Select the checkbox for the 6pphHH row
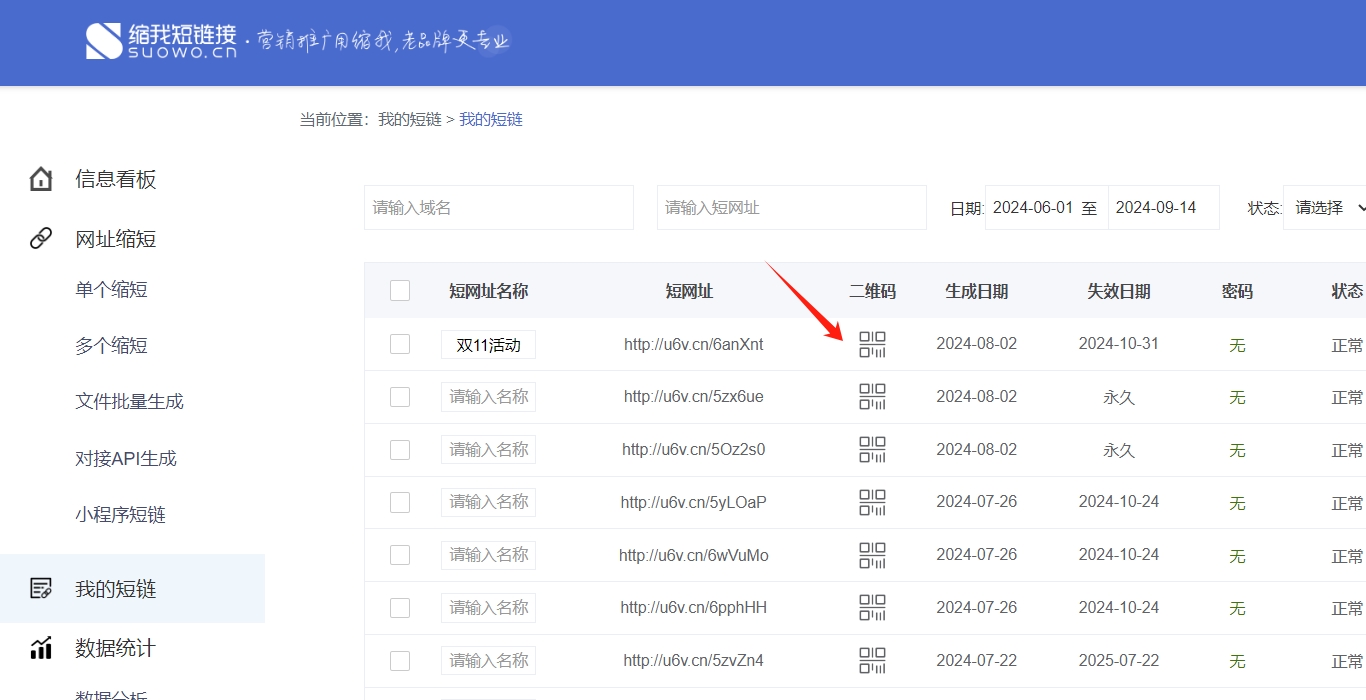Image resolution: width=1366 pixels, height=700 pixels. 400,608
